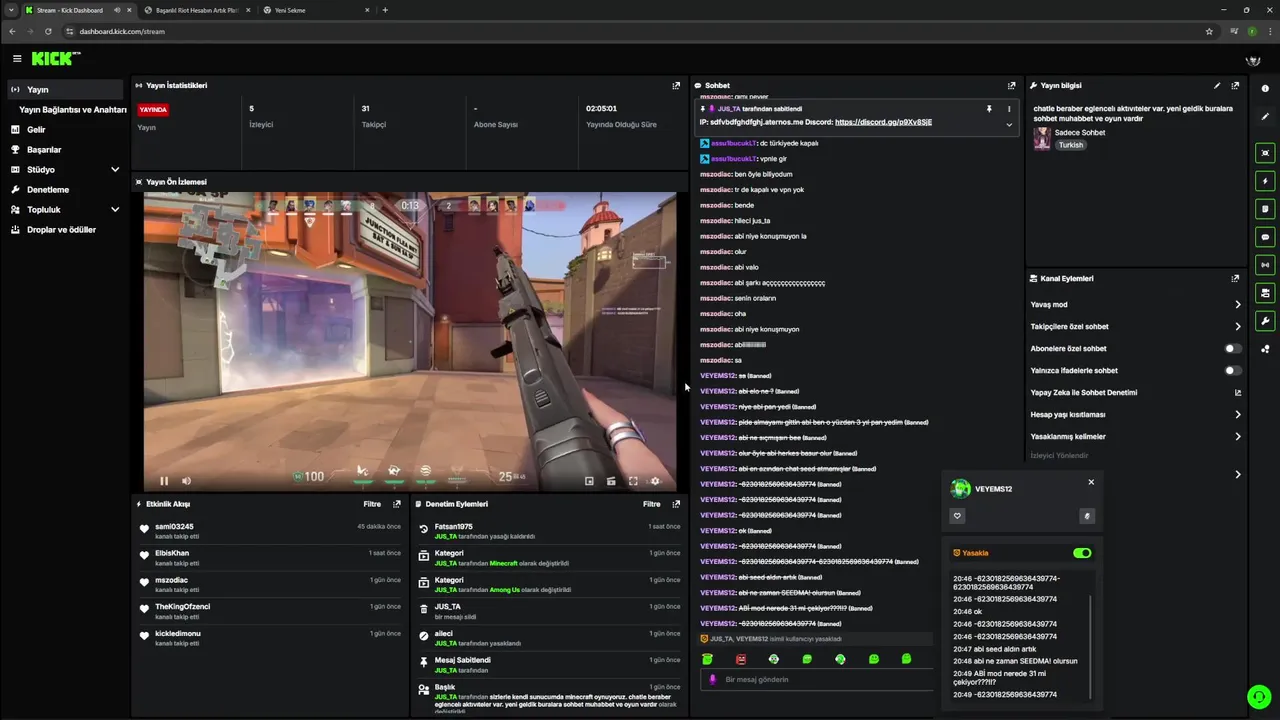Pause the stream preview video

tap(164, 481)
